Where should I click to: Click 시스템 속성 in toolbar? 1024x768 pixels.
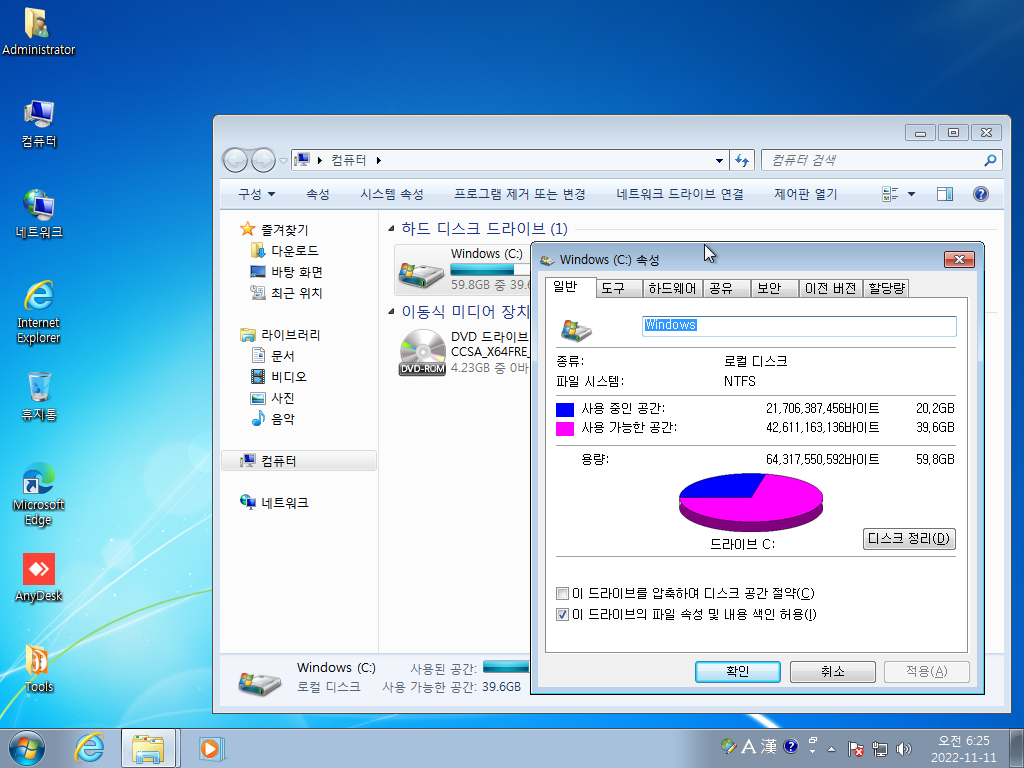click(392, 194)
